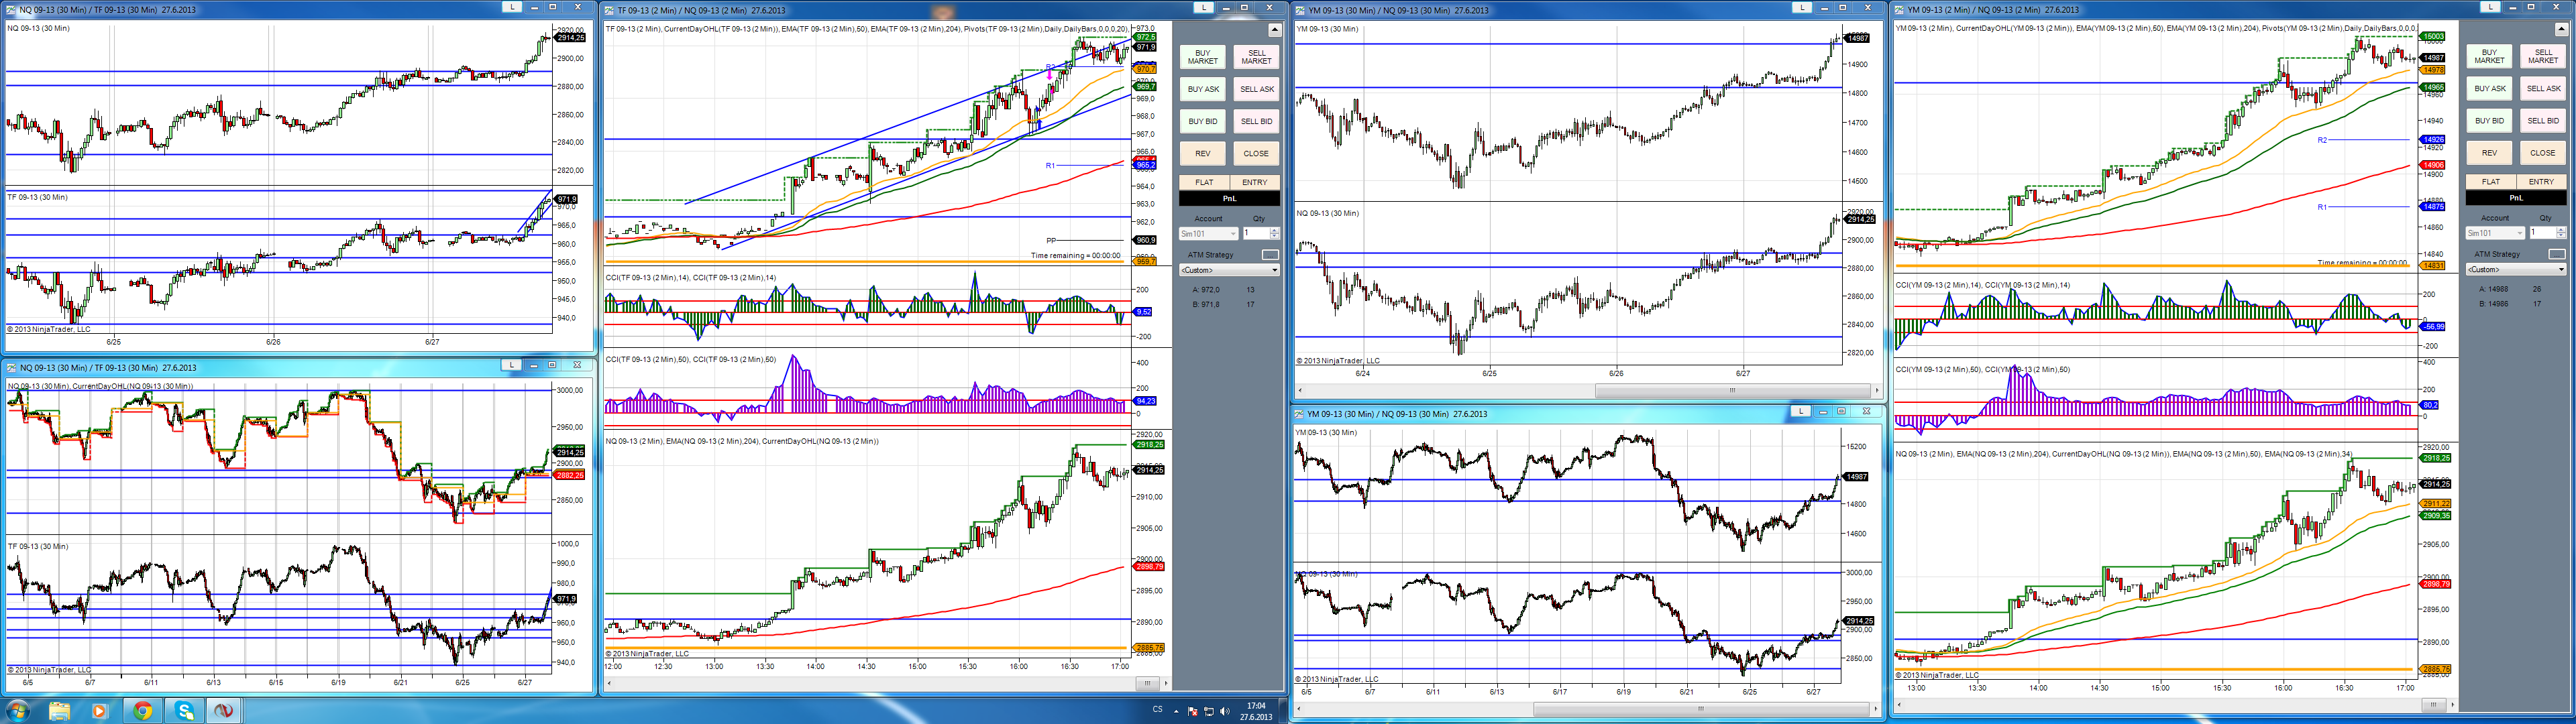The width and height of the screenshot is (2576, 724).
Task: Open ATM Strategy ellipsis button in TF trader
Action: pyautogui.click(x=1270, y=255)
